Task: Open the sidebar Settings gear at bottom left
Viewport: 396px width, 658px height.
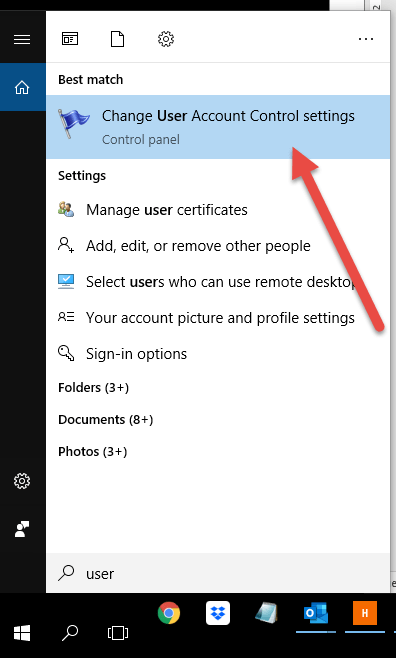Action: (x=22, y=481)
